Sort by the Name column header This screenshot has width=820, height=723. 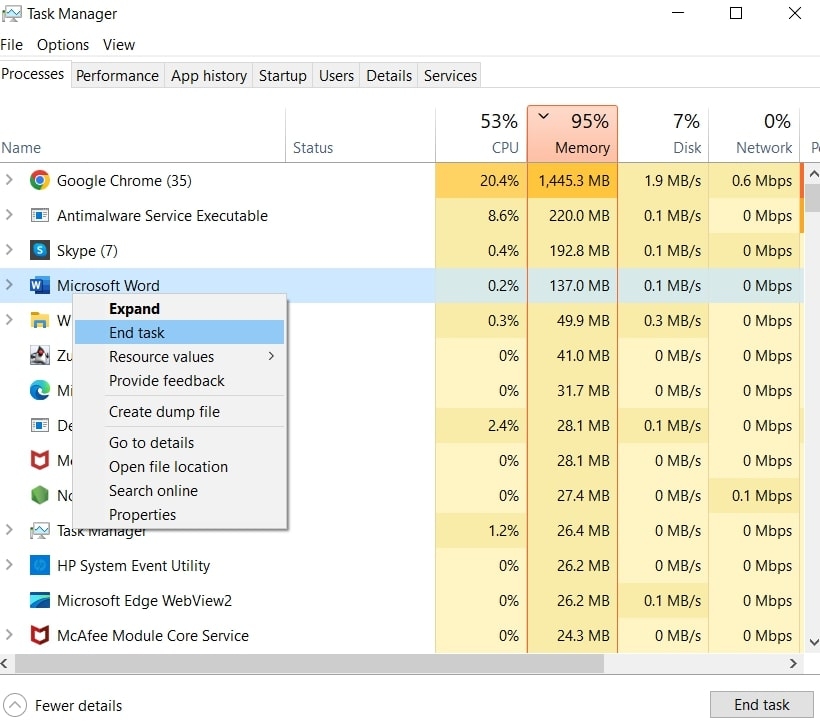[142, 134]
